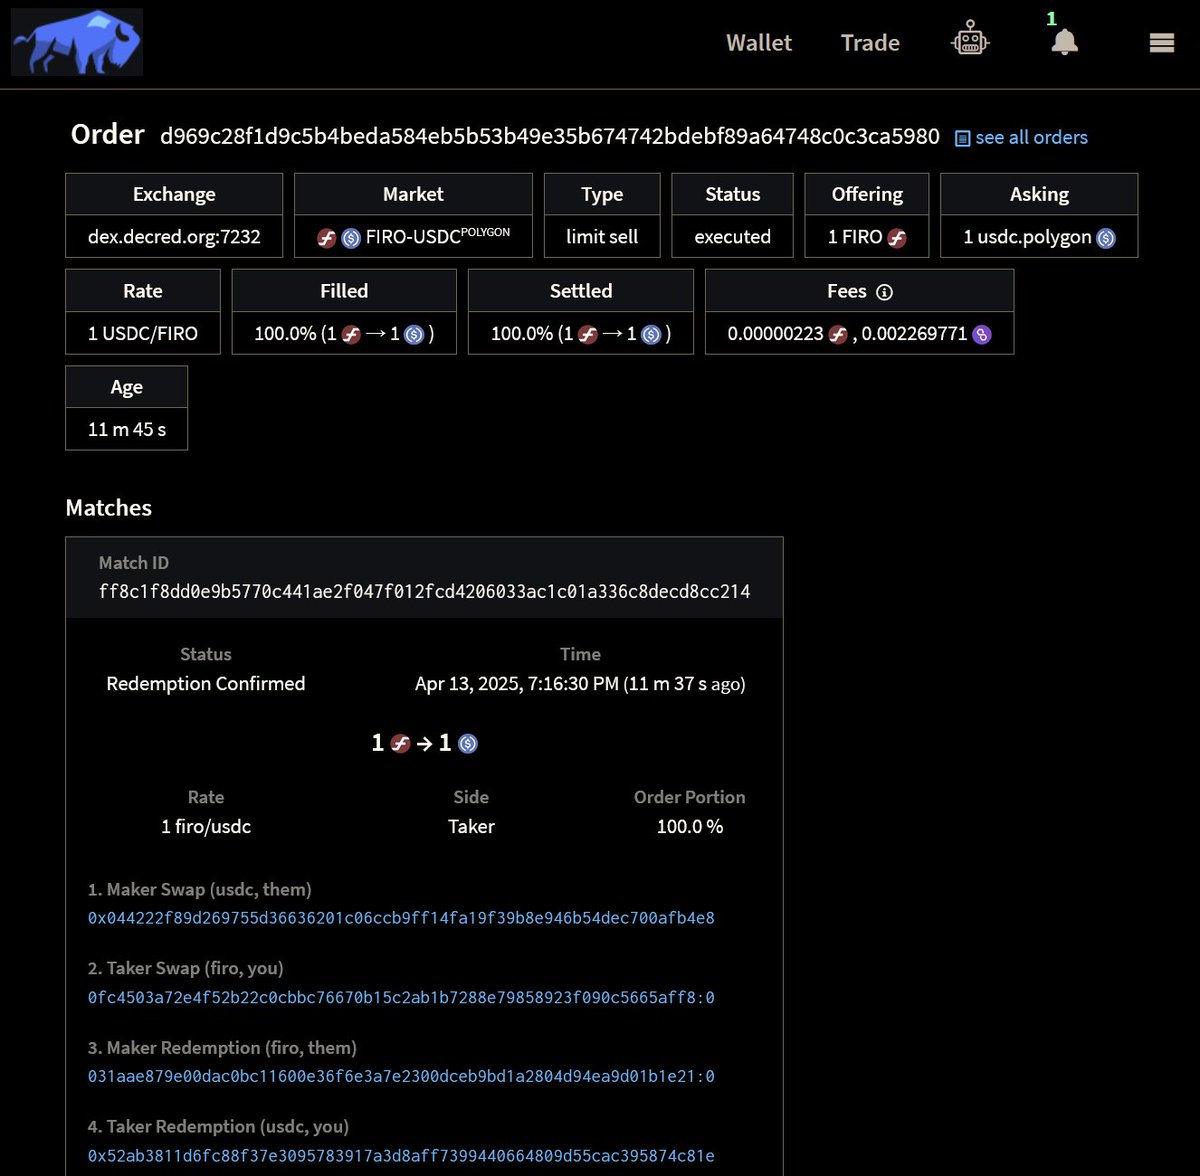Click the USDC icon in the Asking cell
1200x1176 pixels.
1106,237
